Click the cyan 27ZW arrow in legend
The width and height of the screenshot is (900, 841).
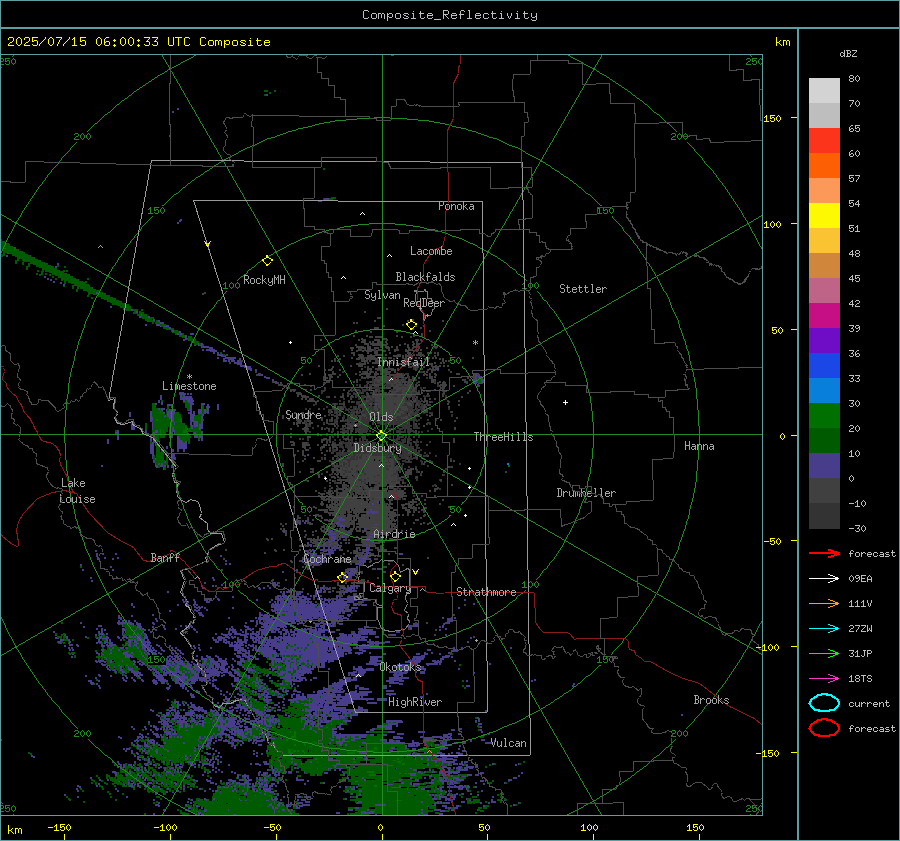824,629
